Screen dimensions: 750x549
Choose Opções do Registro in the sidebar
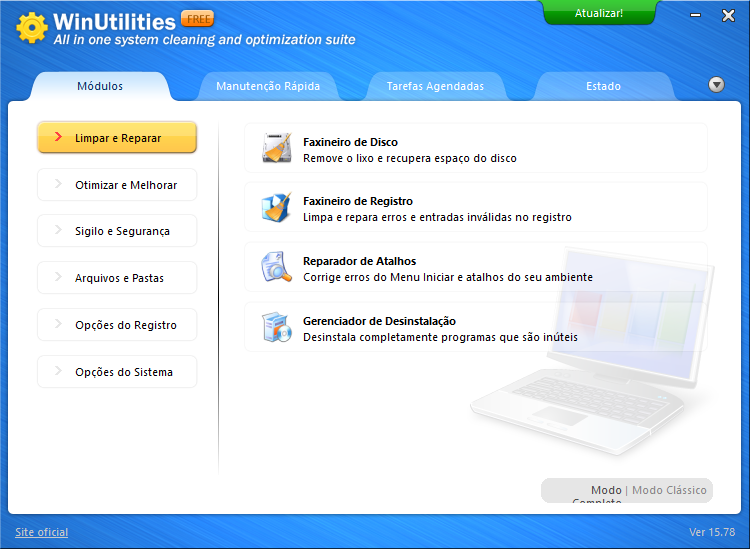tap(117, 325)
